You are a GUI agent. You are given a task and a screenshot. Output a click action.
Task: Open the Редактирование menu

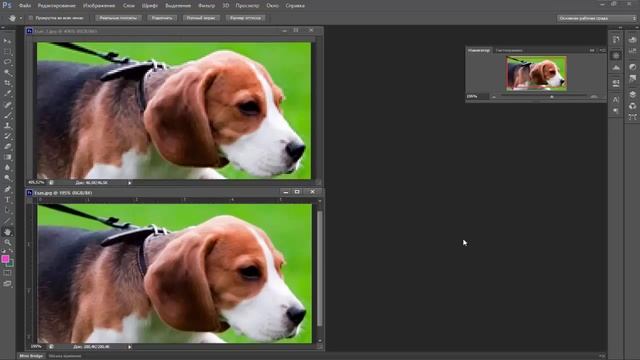[x=56, y=6]
